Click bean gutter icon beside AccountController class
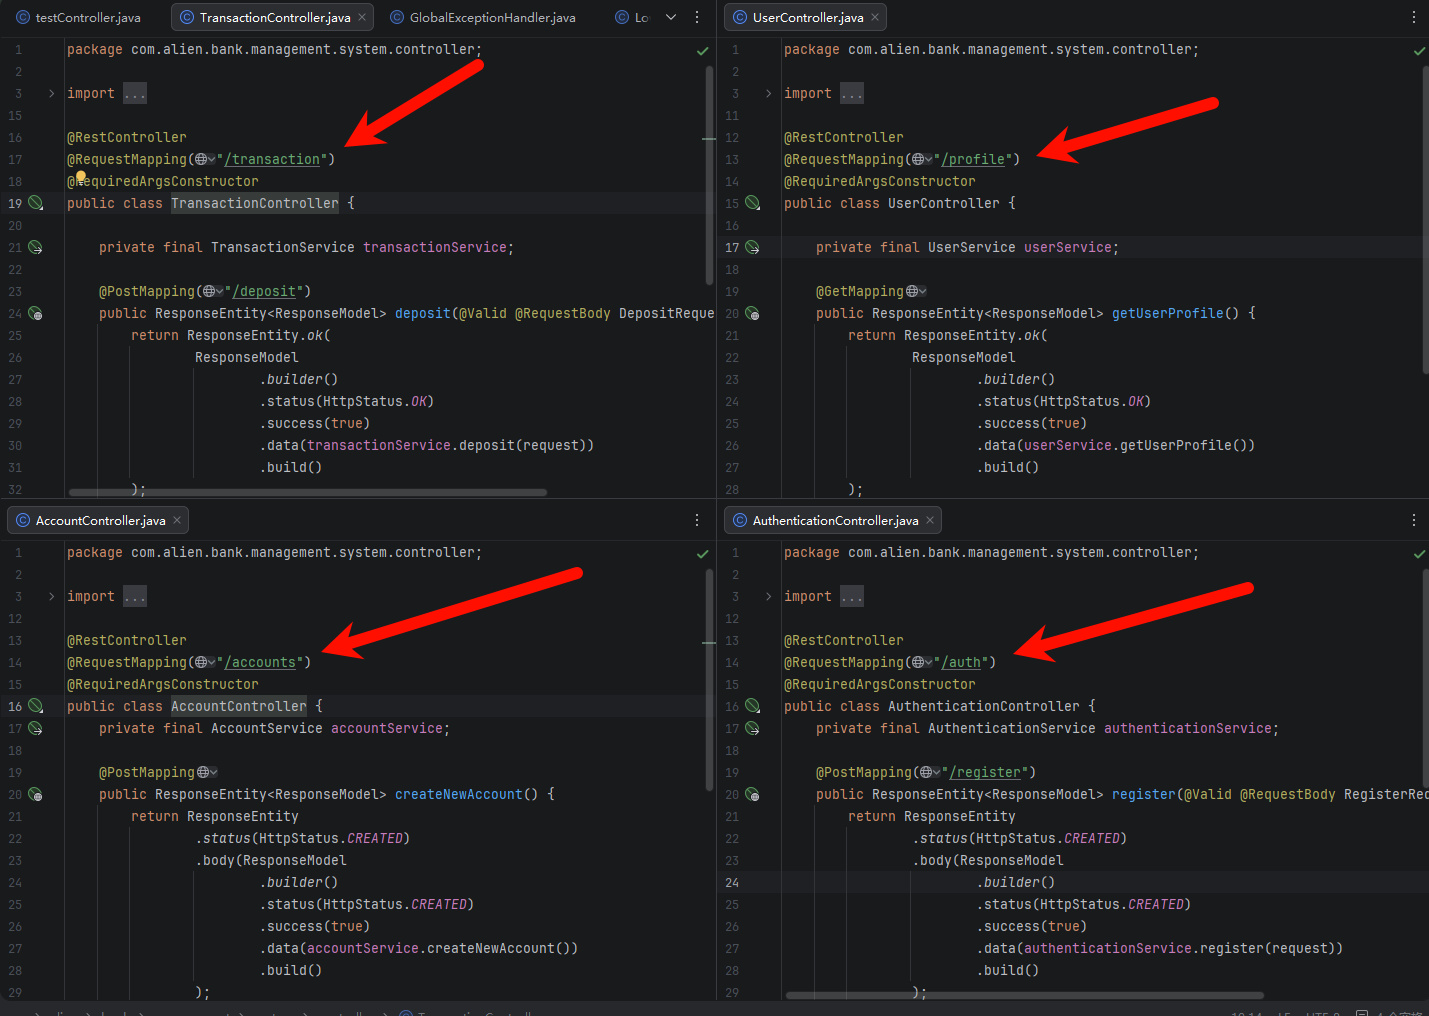 [36, 706]
